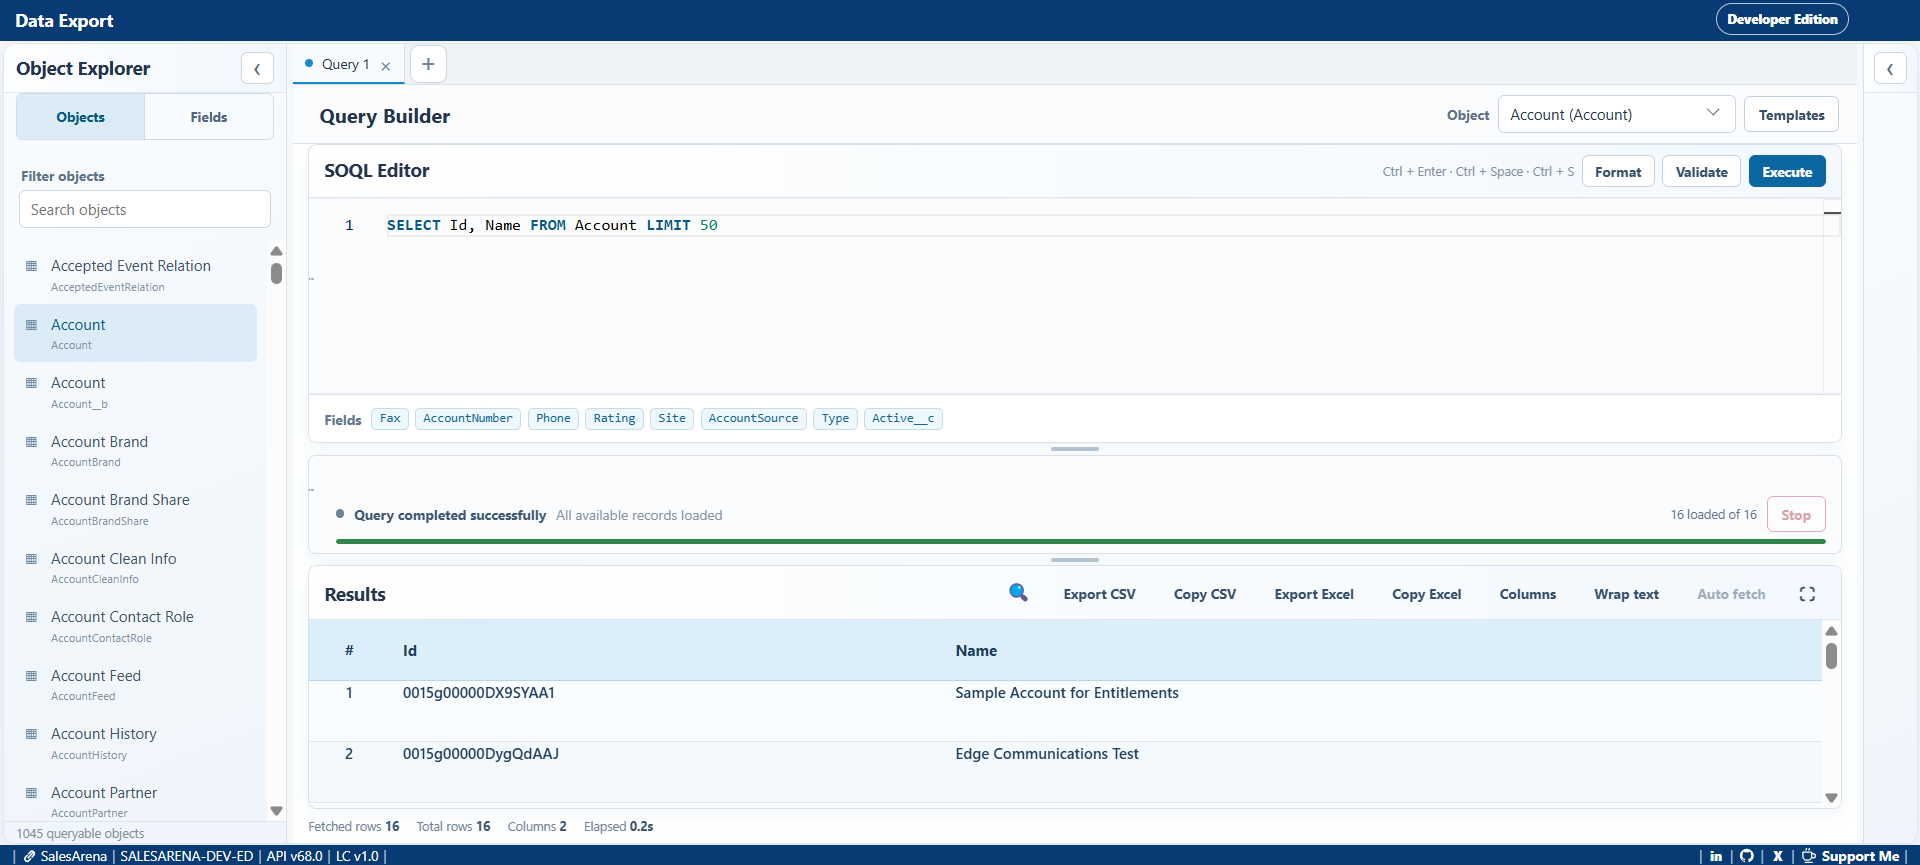Click the Support Me coffee link
Screen dimensions: 1920x865
tap(1850, 856)
